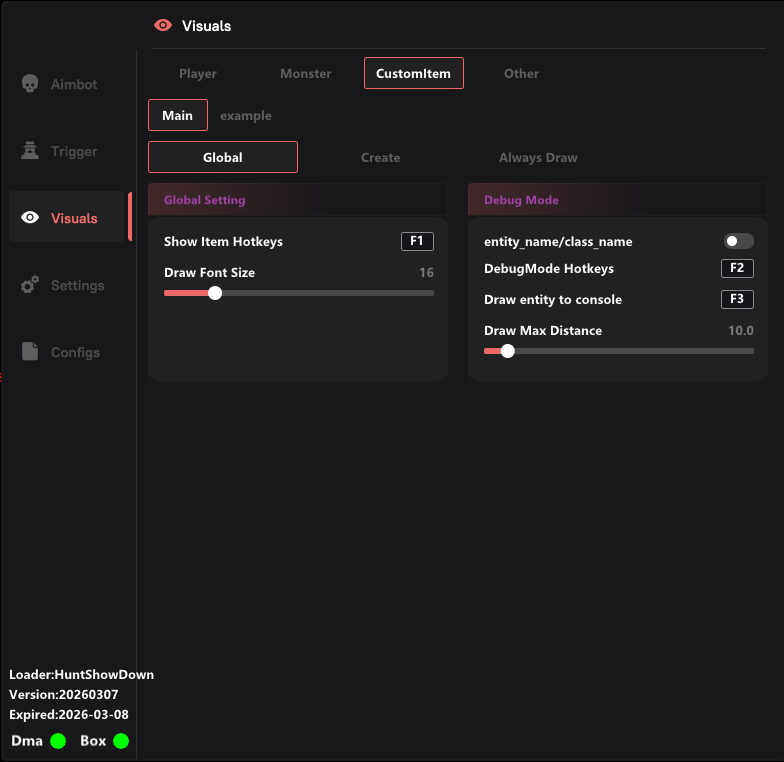The width and height of the screenshot is (784, 762).
Task: Click the Aimbot skull icon in sidebar
Action: (x=30, y=84)
